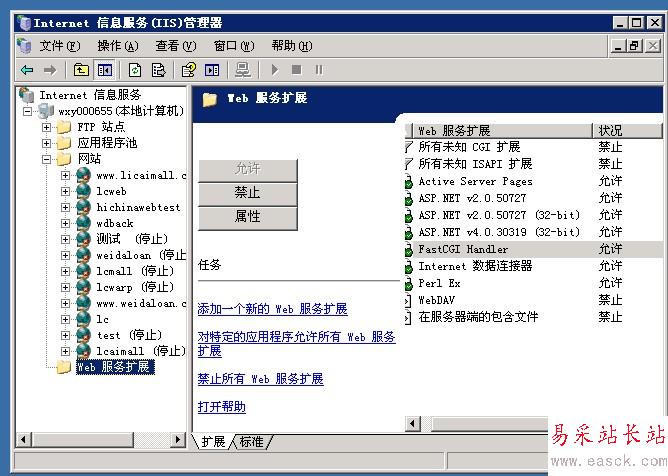Viewport: 668px width, 476px height.
Task: Click the 网站 folder icon
Action: (x=64, y=159)
